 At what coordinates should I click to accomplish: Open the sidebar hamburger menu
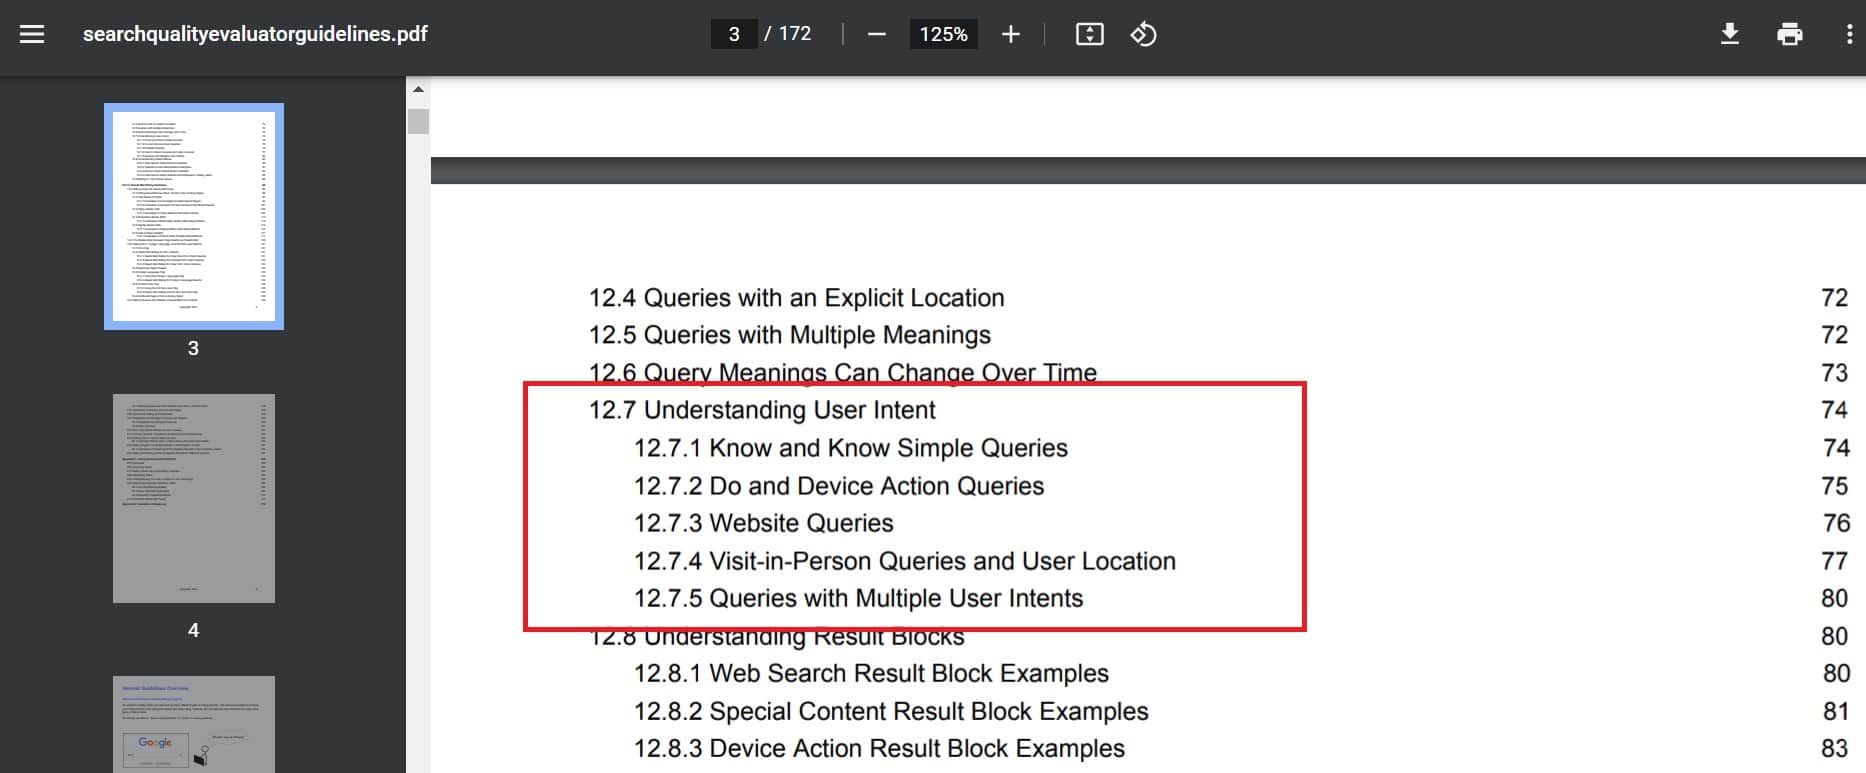[x=32, y=34]
